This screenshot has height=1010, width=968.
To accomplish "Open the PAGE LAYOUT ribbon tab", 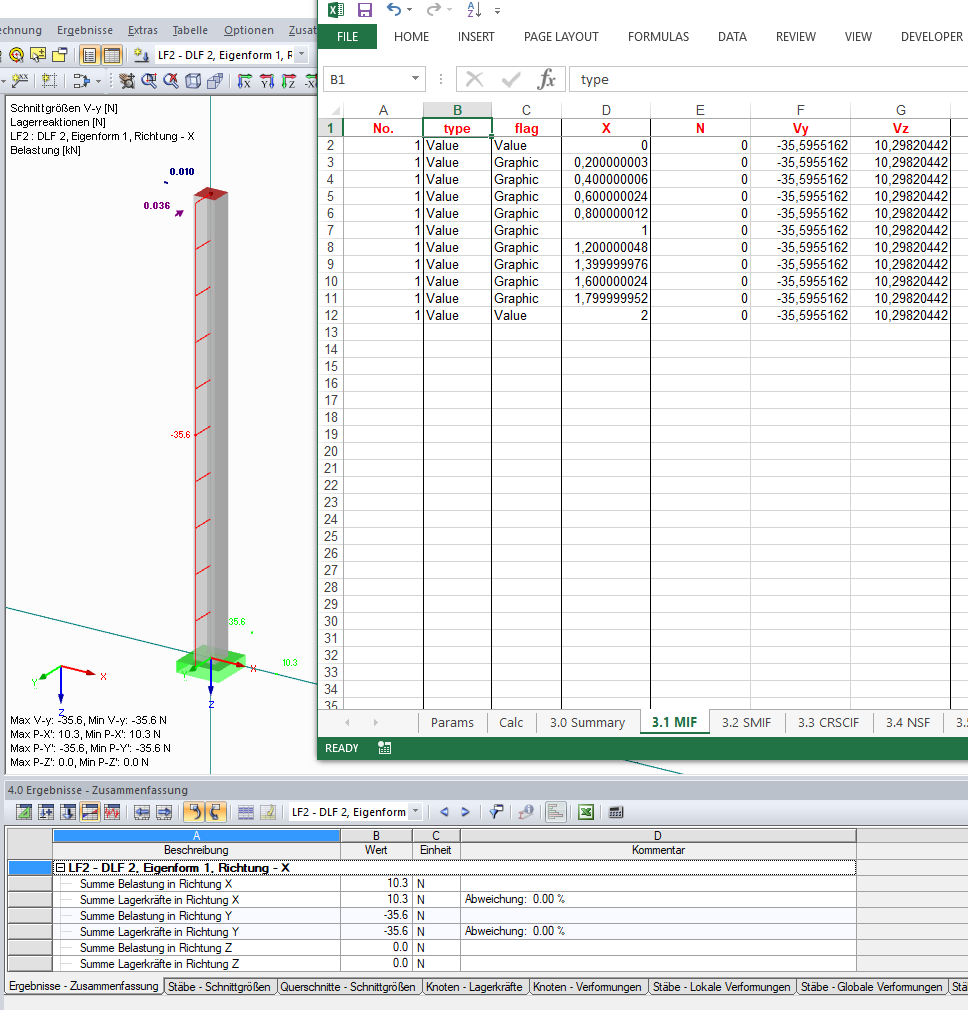I will tap(561, 37).
